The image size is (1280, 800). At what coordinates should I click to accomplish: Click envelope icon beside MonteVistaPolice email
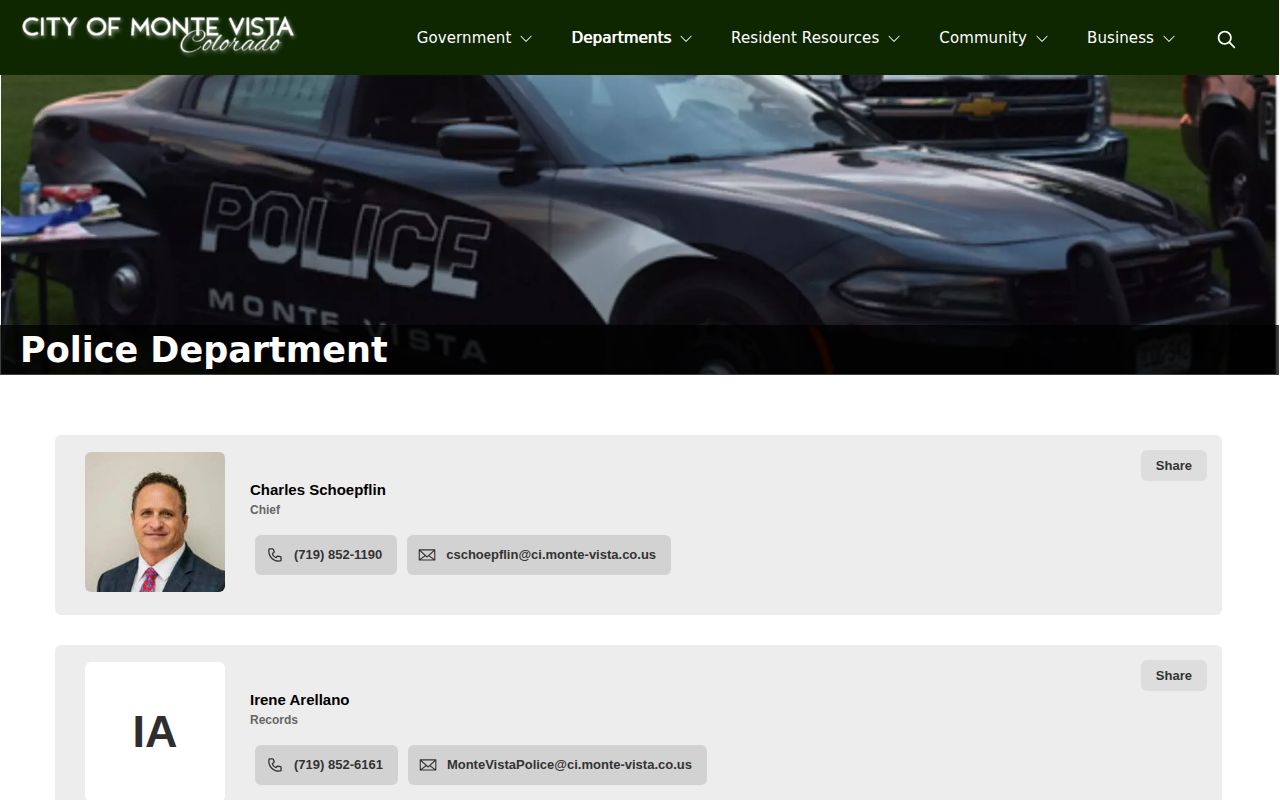[x=428, y=765]
